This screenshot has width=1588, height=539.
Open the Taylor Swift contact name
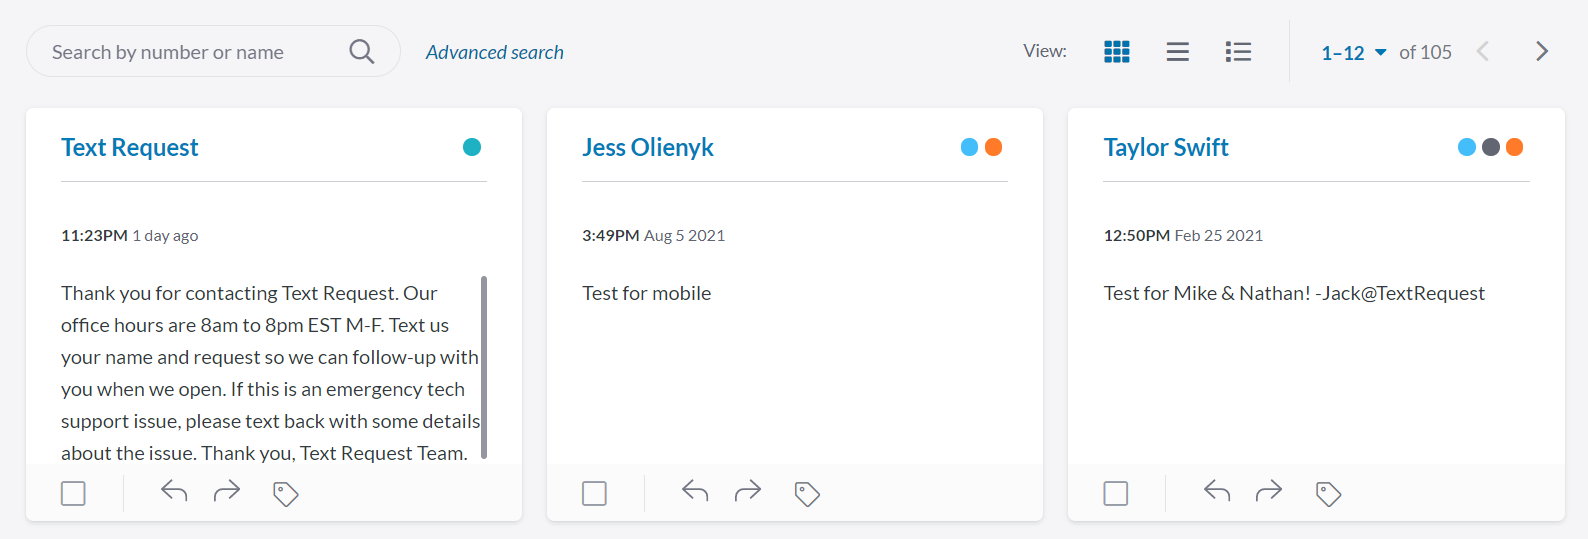[x=1165, y=147]
